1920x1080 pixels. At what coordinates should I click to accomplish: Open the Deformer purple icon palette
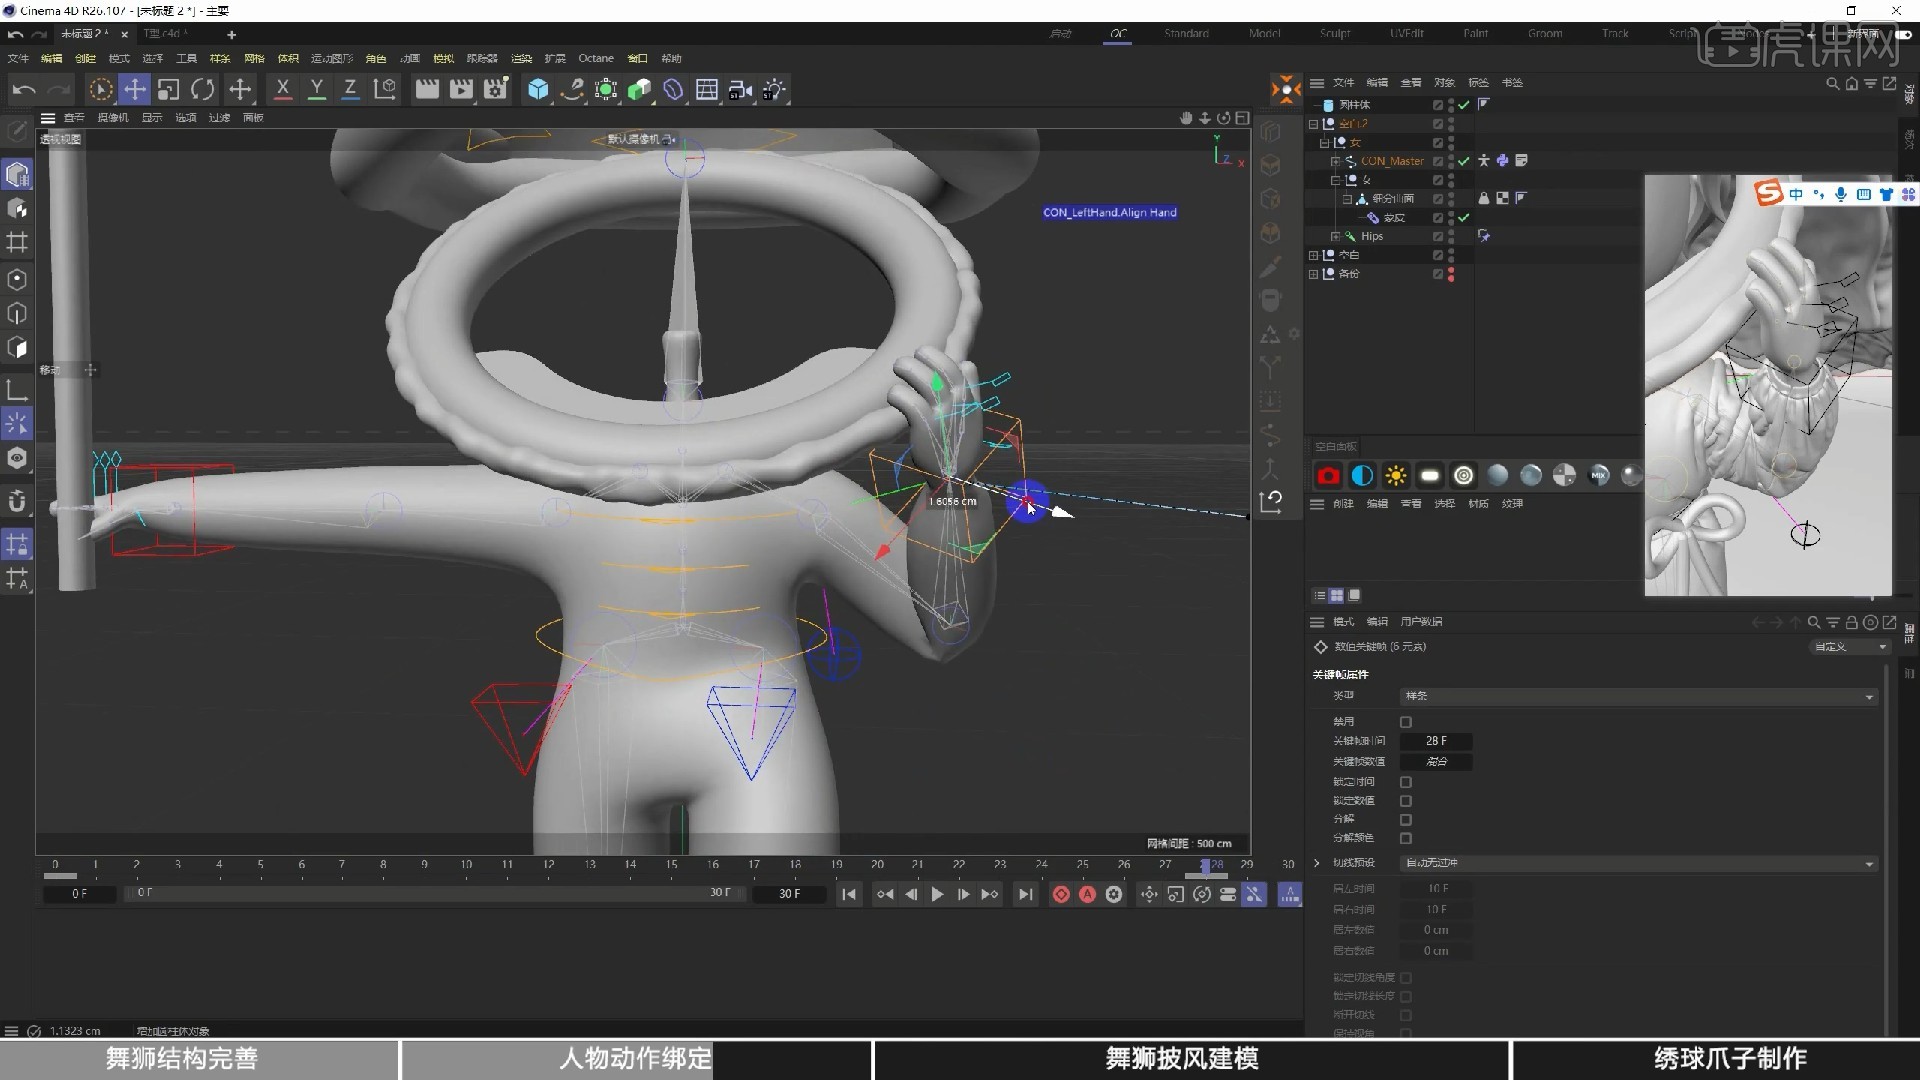(x=673, y=89)
